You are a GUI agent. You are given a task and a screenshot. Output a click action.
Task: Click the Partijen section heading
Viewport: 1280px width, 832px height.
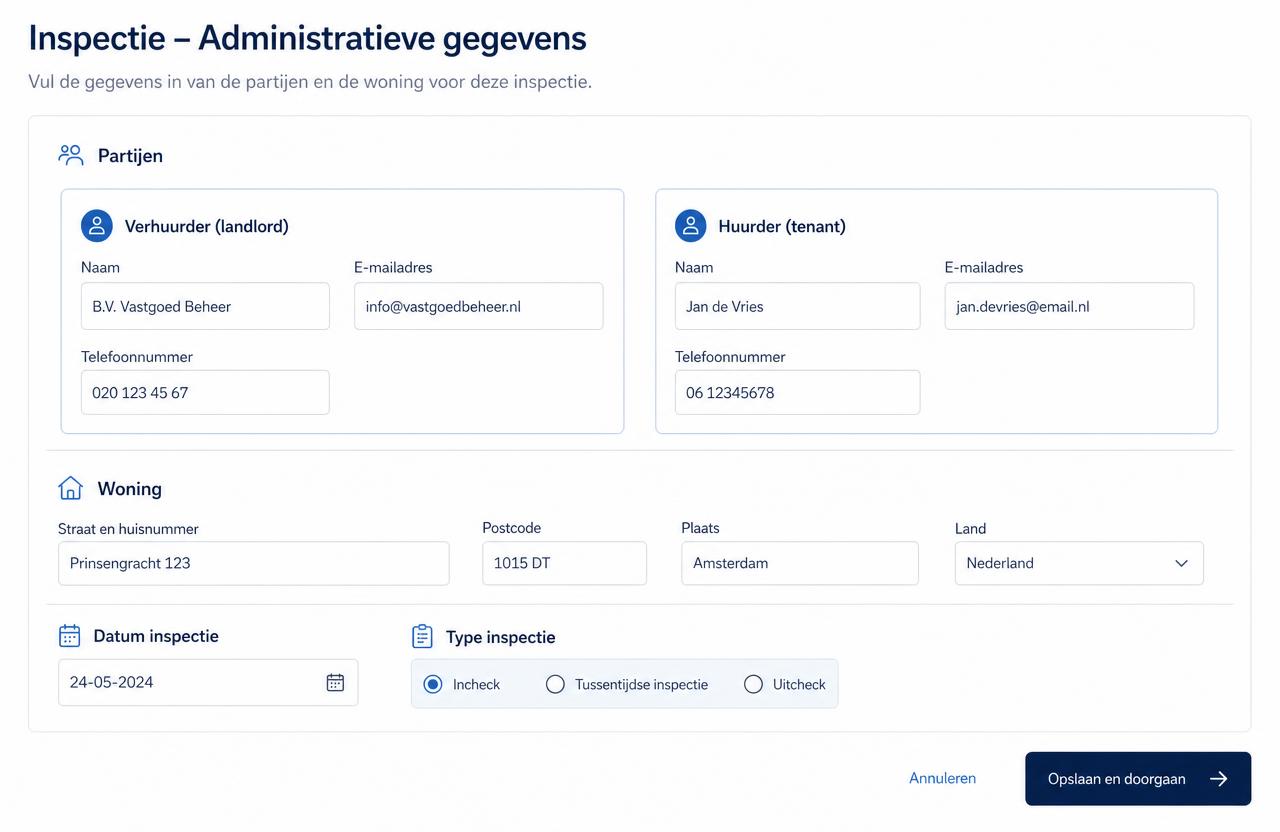[x=130, y=155]
